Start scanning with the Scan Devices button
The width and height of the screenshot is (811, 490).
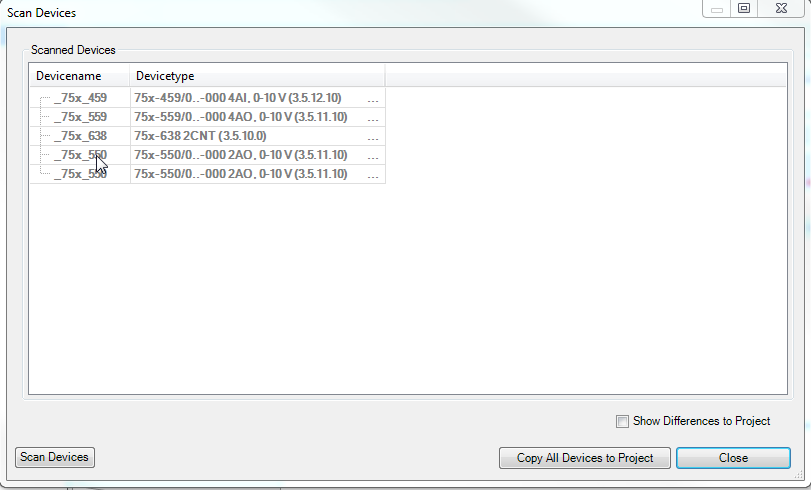55,457
